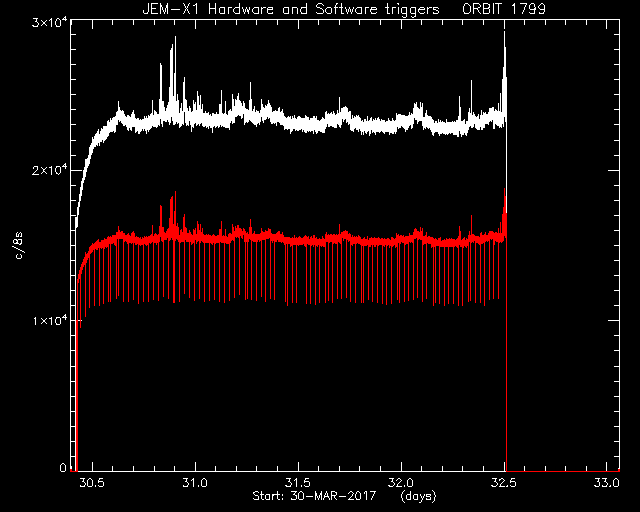Click the 31.0 x-axis tick label
The height and width of the screenshot is (512, 640).
coord(195,483)
